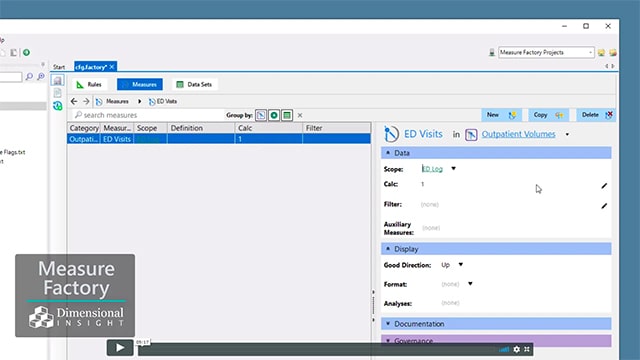Close the cfg.factory tab
The width and height of the screenshot is (640, 360).
112,67
